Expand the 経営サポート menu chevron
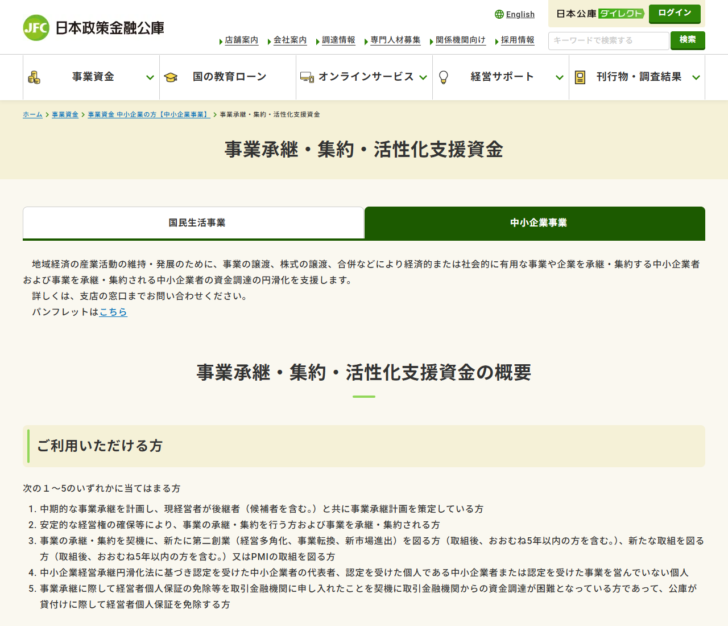This screenshot has height=626, width=728. [559, 78]
